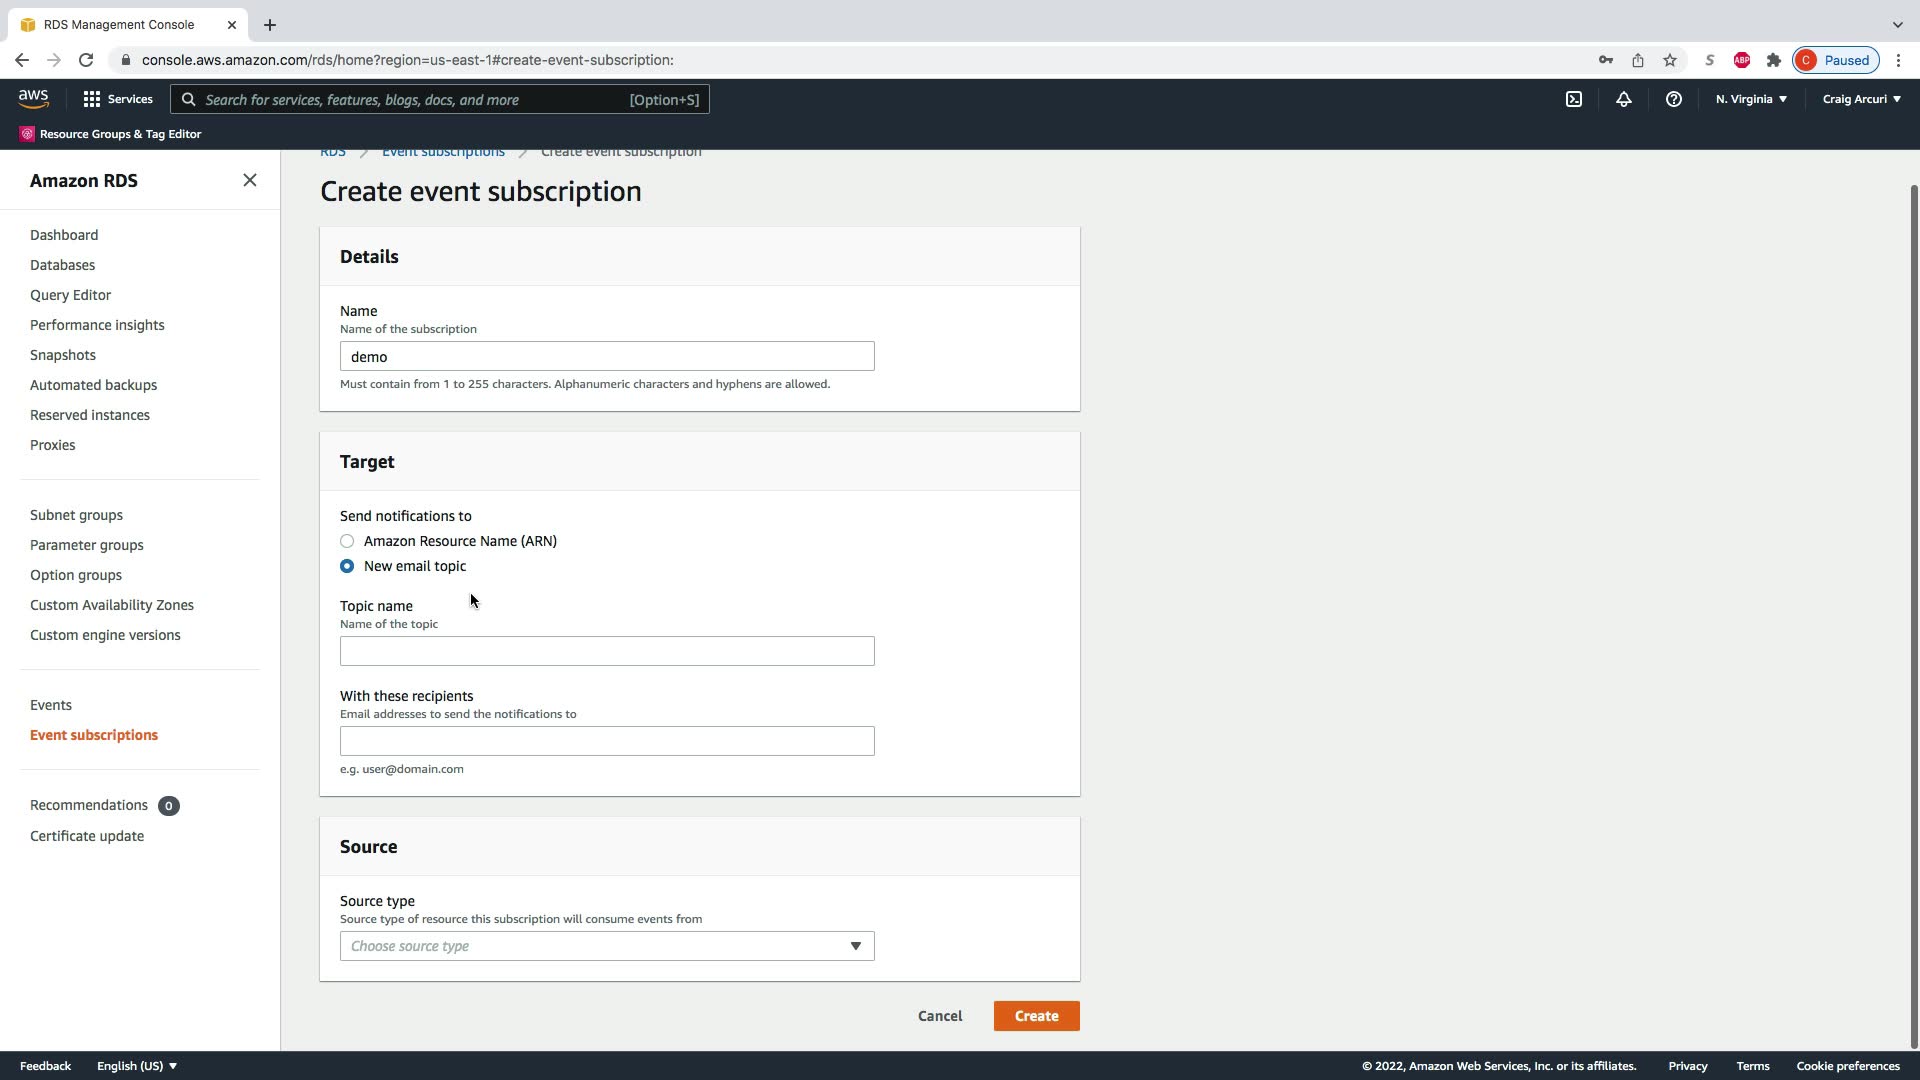
Task: Click the orange Create button
Action: click(x=1036, y=1016)
